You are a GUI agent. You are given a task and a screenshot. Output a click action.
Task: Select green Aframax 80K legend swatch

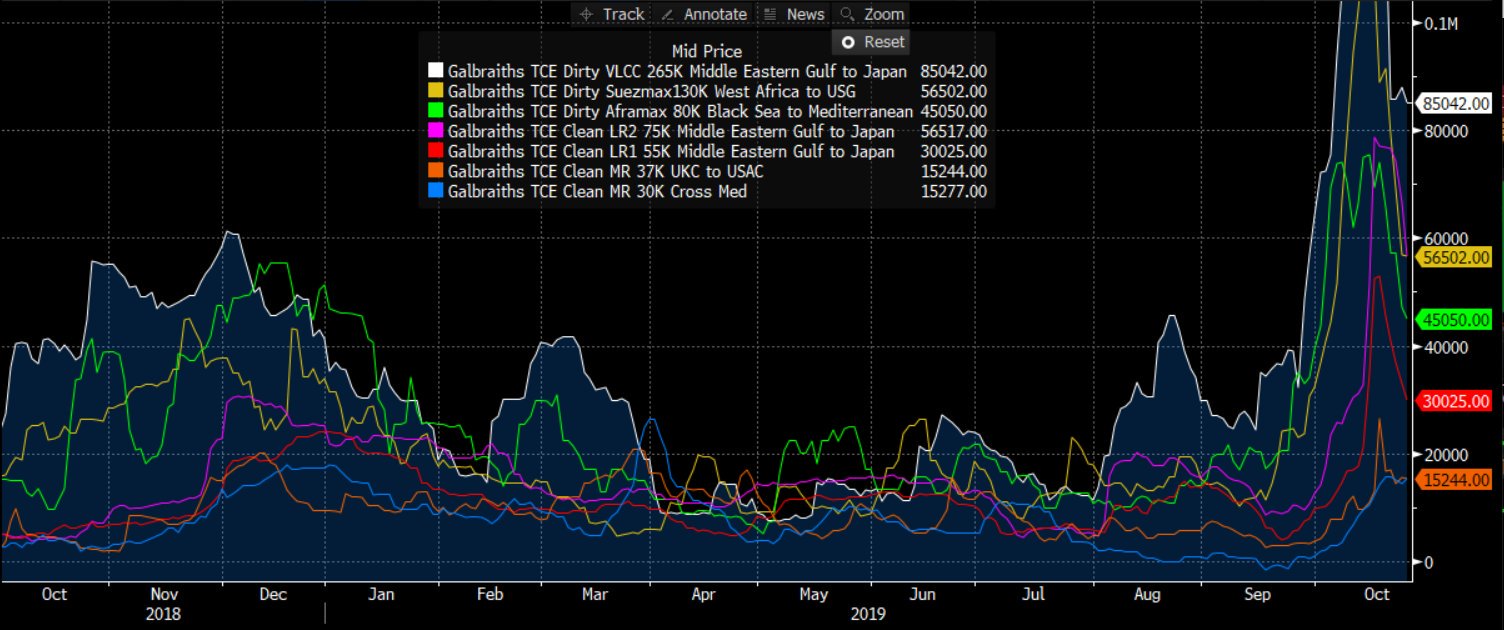point(435,111)
